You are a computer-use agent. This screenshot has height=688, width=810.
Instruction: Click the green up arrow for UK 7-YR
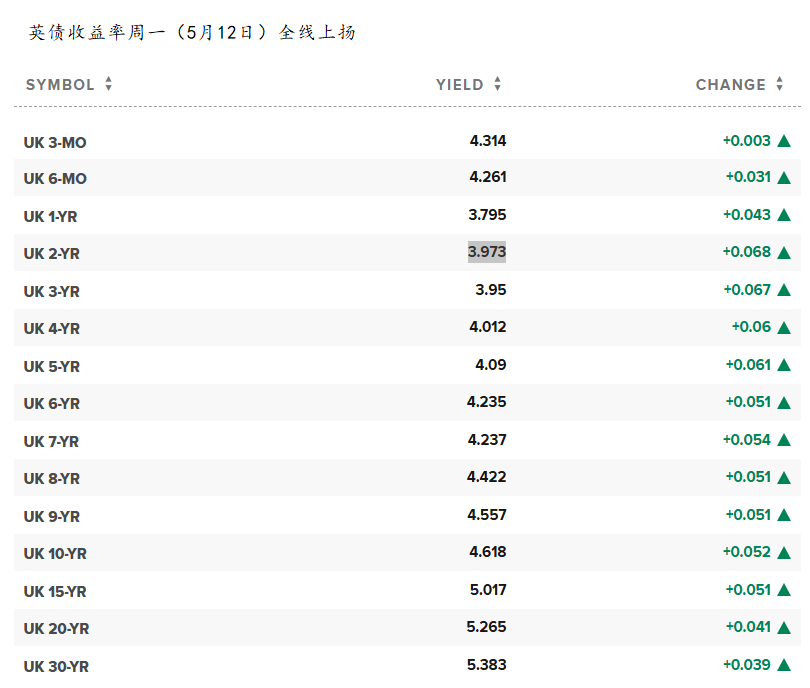784,441
